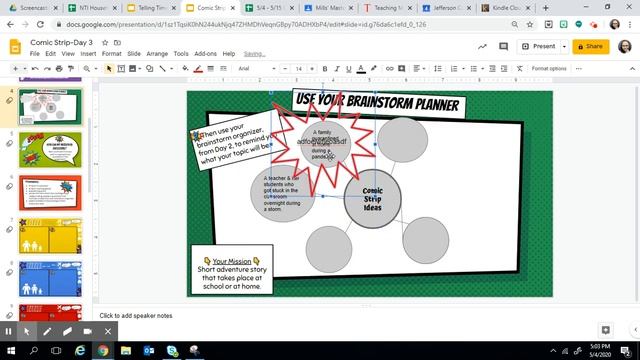Select the green bubble slide 5 thumbnail

pos(50,150)
